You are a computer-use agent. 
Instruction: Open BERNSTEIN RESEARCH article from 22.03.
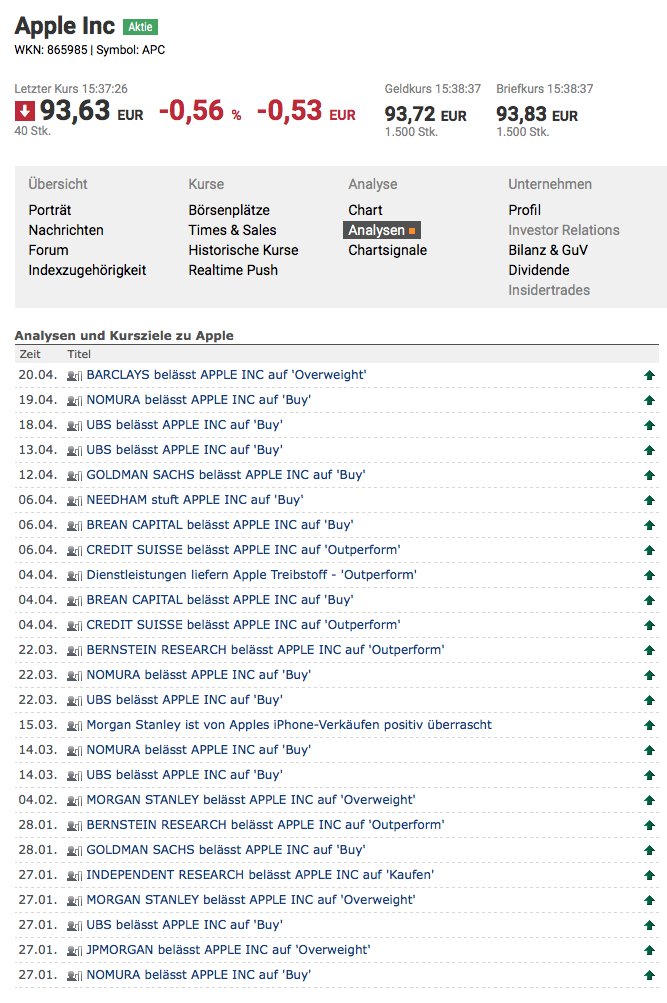[x=265, y=650]
